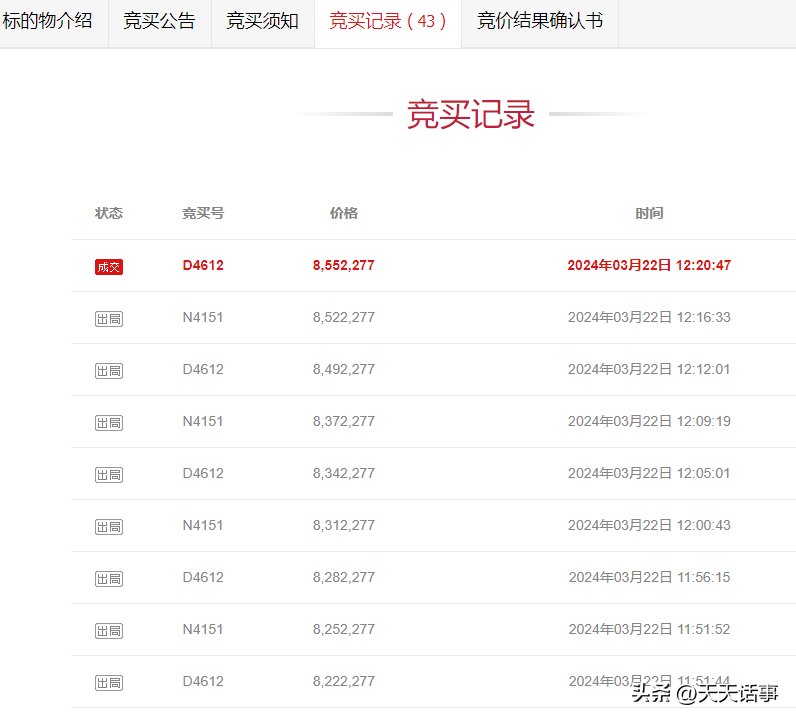Click 出局 badge for bid 8,252,277
This screenshot has width=796, height=721.
[109, 631]
